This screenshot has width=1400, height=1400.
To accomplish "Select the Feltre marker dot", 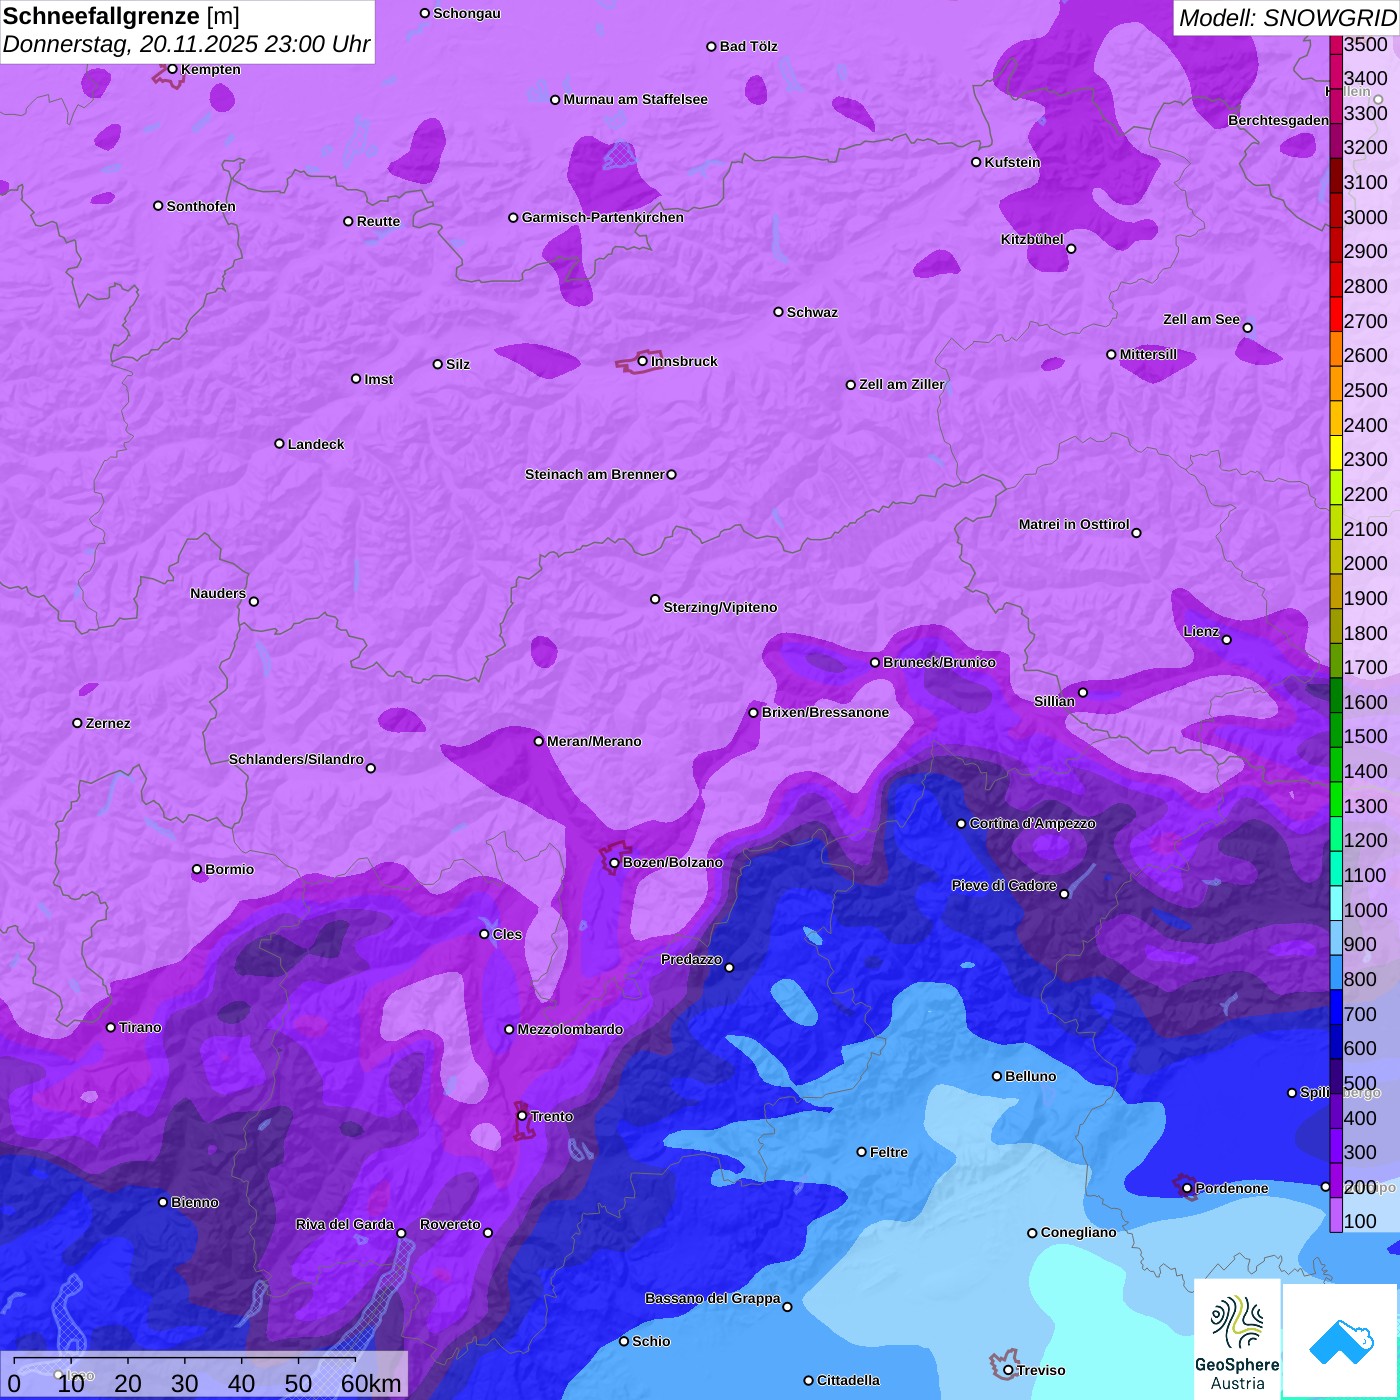I will tap(862, 1152).
